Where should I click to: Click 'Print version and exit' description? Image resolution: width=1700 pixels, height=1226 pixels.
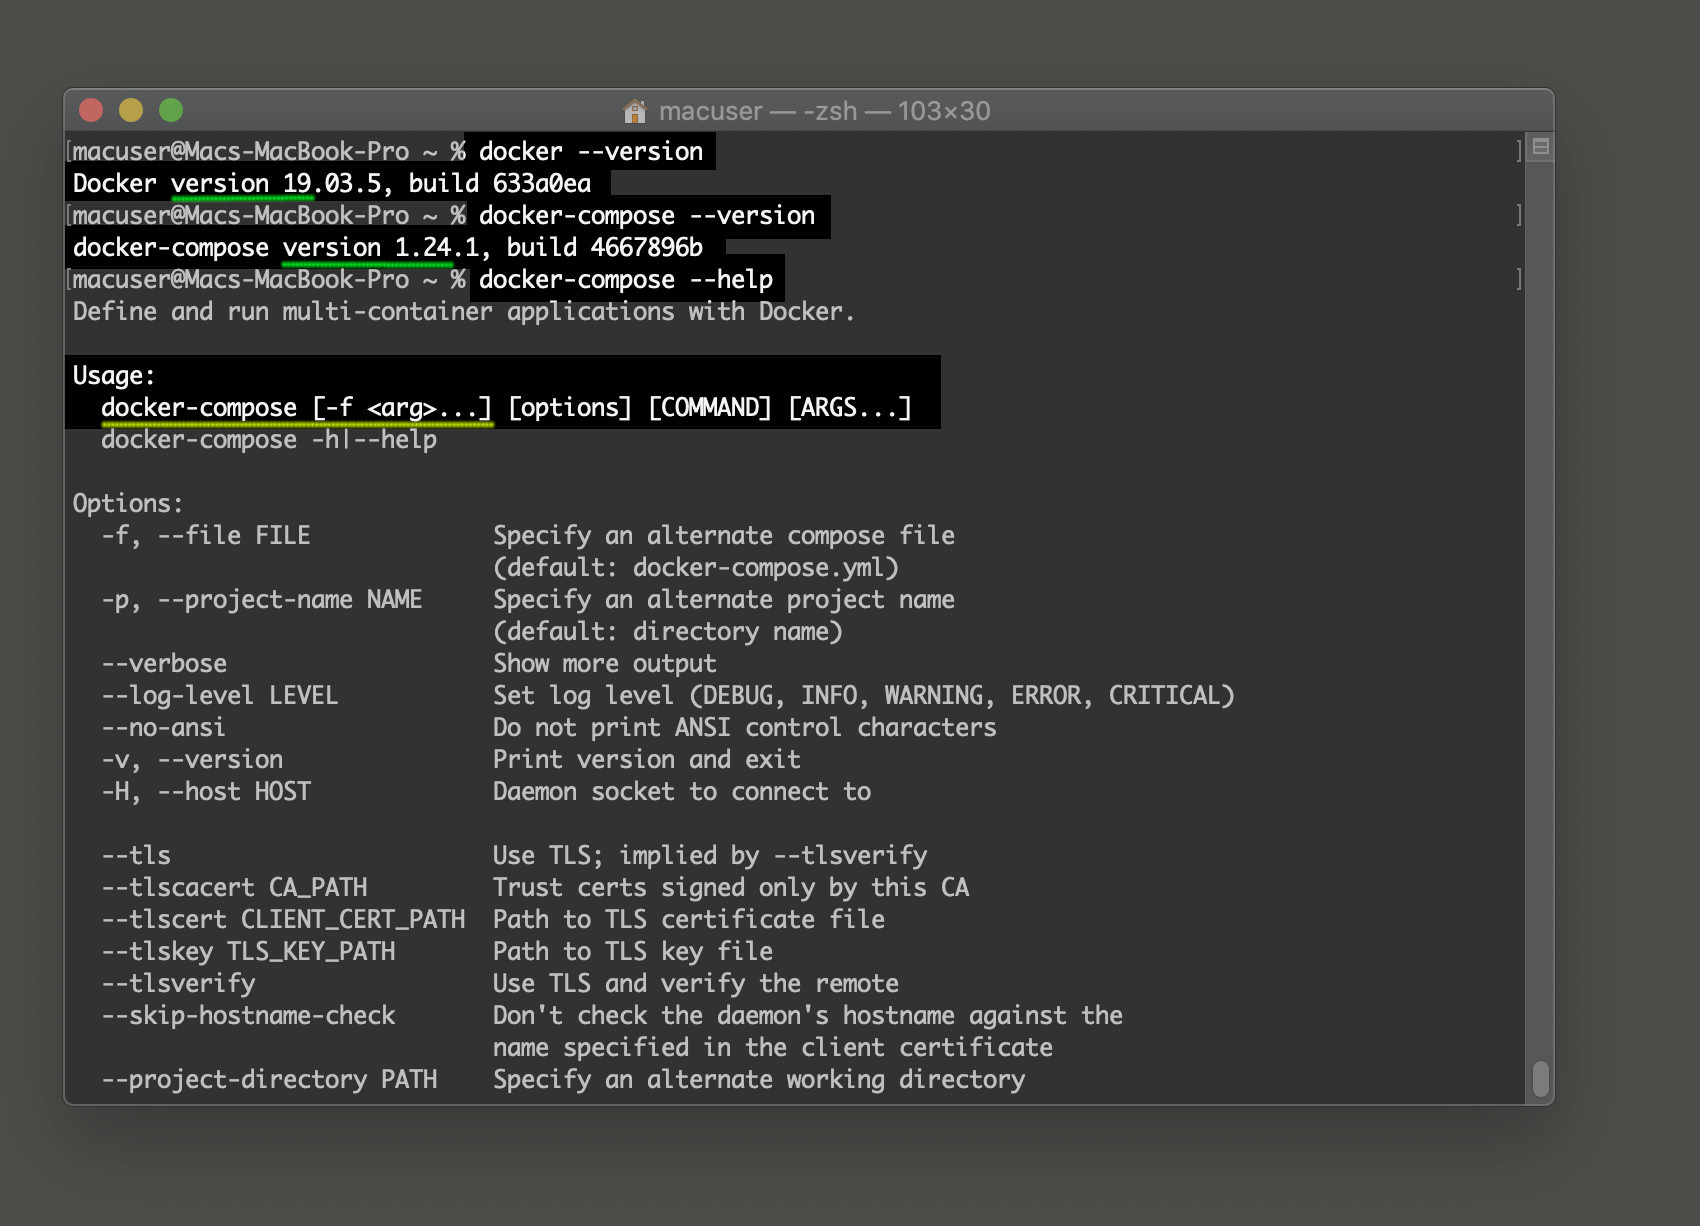[647, 760]
